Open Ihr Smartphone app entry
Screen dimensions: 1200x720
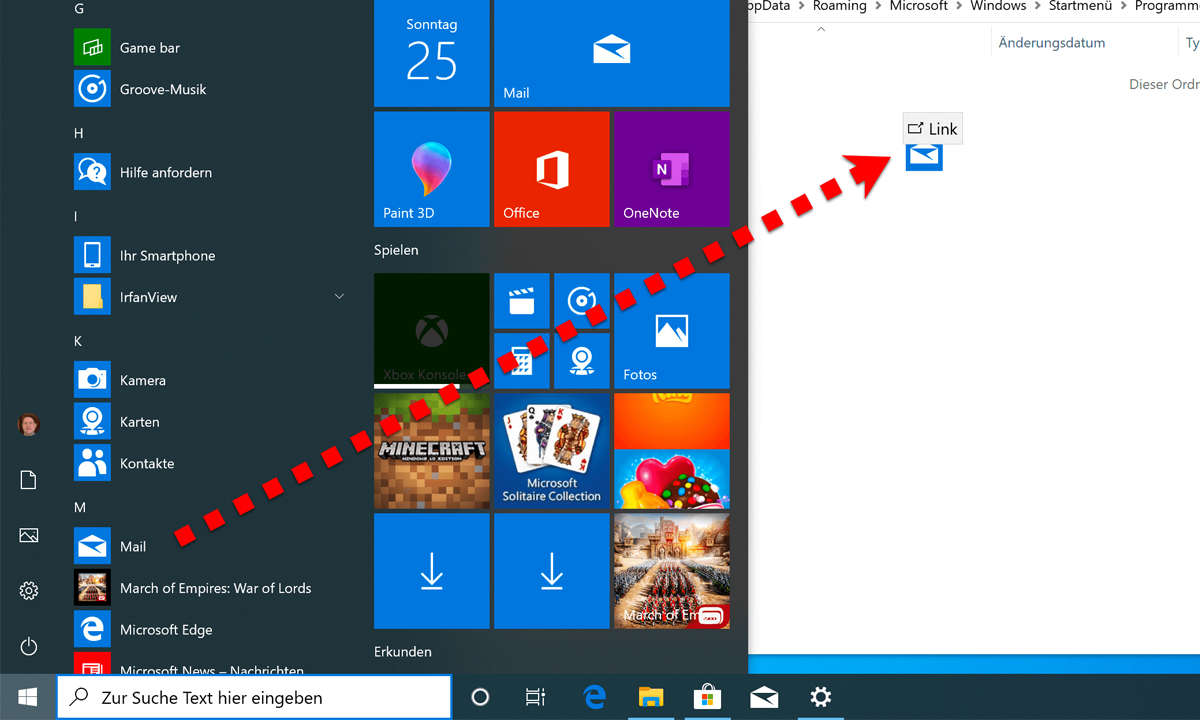[x=210, y=255]
